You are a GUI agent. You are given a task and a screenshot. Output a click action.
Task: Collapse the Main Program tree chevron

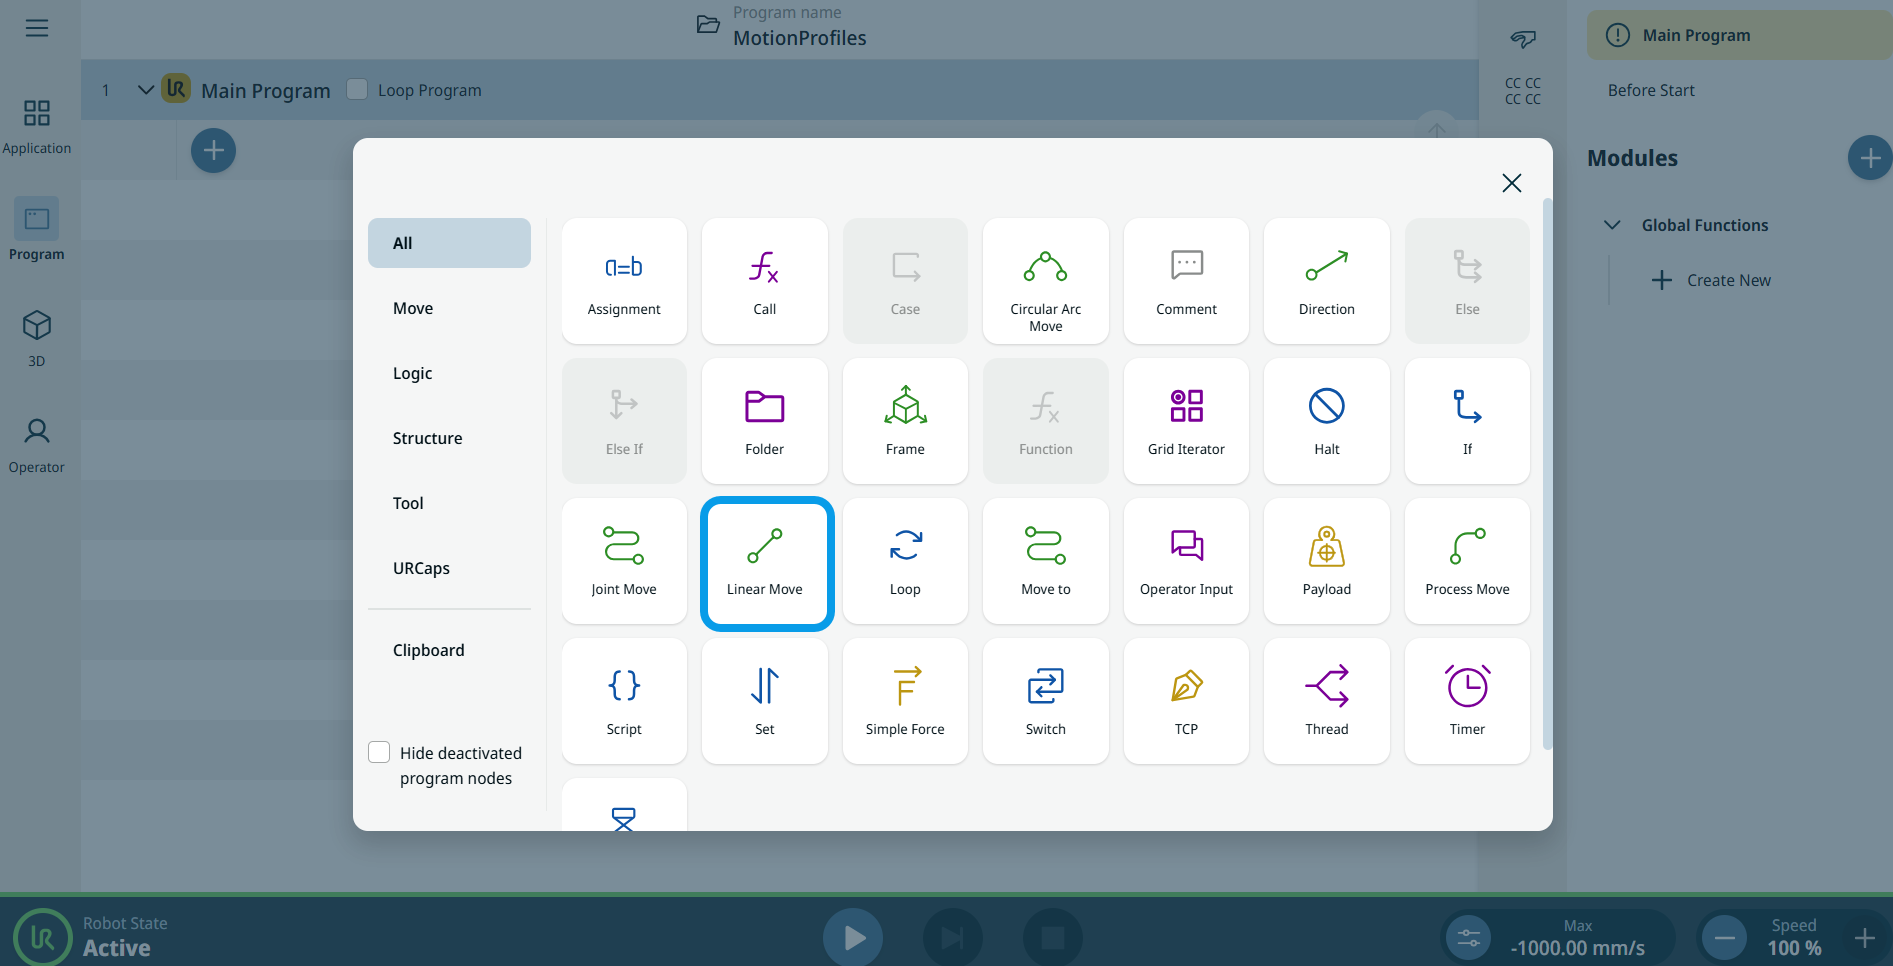(146, 90)
